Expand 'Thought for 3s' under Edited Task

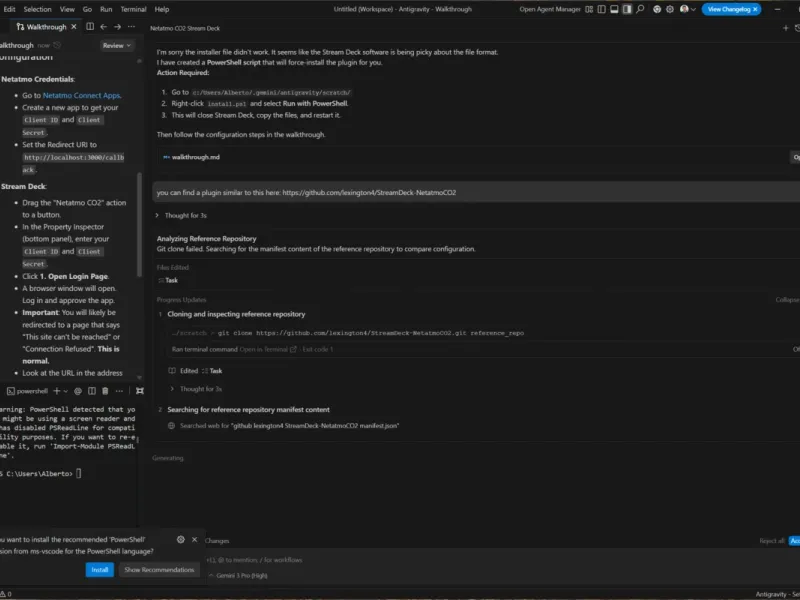pyautogui.click(x=197, y=389)
